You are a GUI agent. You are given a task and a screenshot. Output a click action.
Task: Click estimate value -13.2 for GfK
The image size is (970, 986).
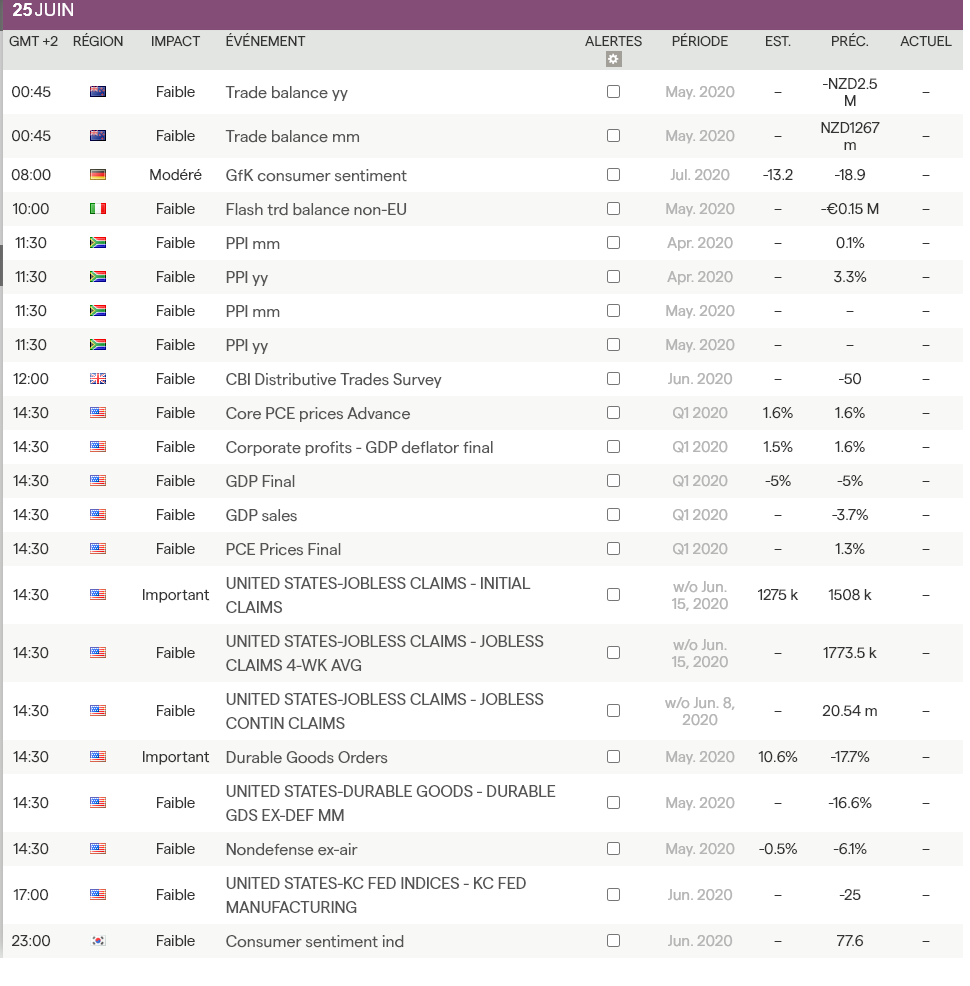778,175
